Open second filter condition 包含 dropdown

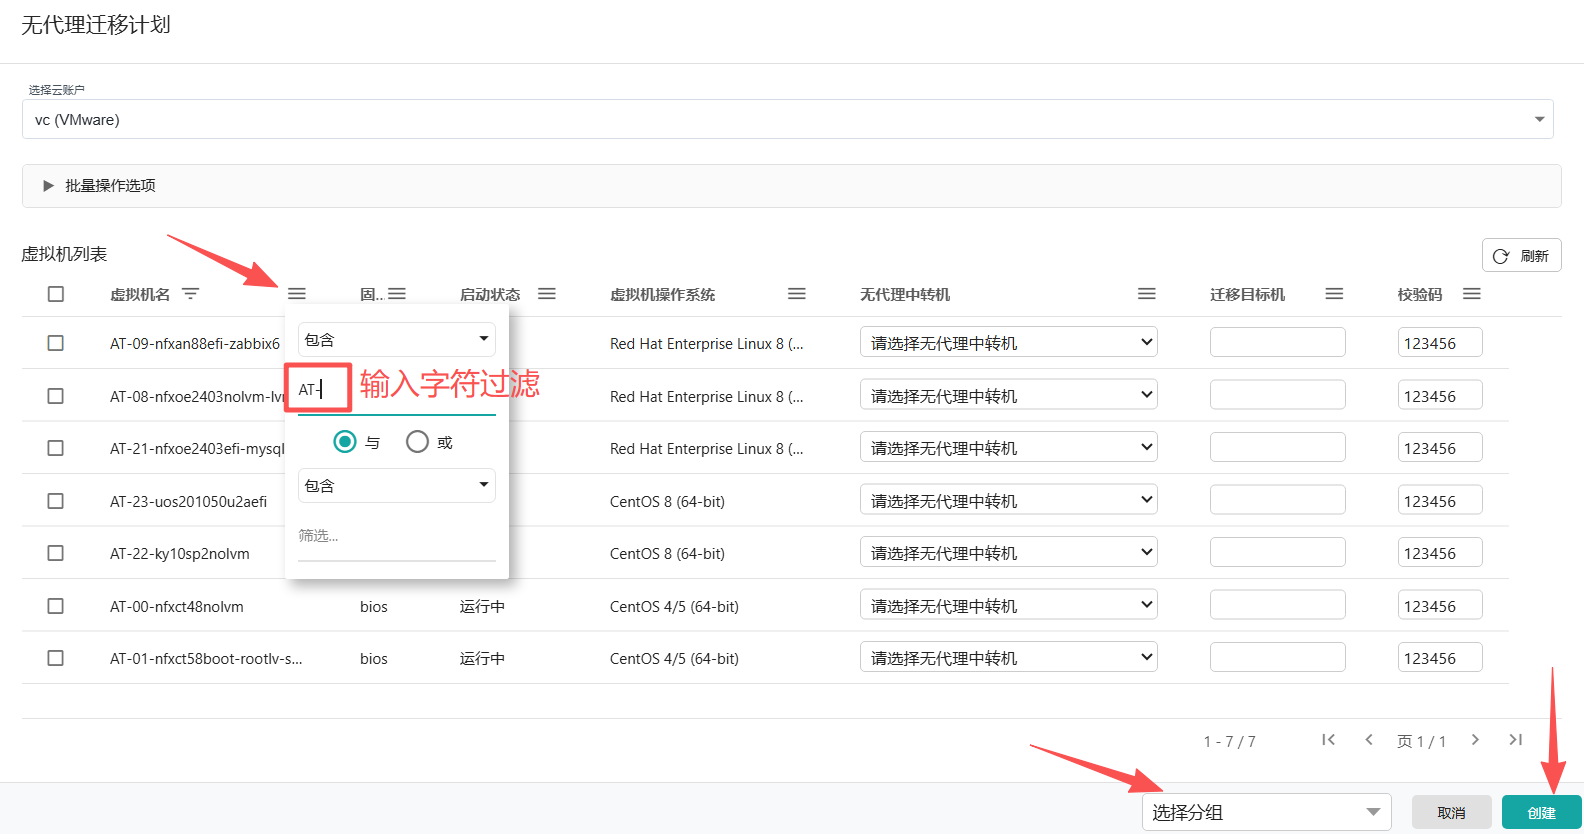tap(397, 485)
